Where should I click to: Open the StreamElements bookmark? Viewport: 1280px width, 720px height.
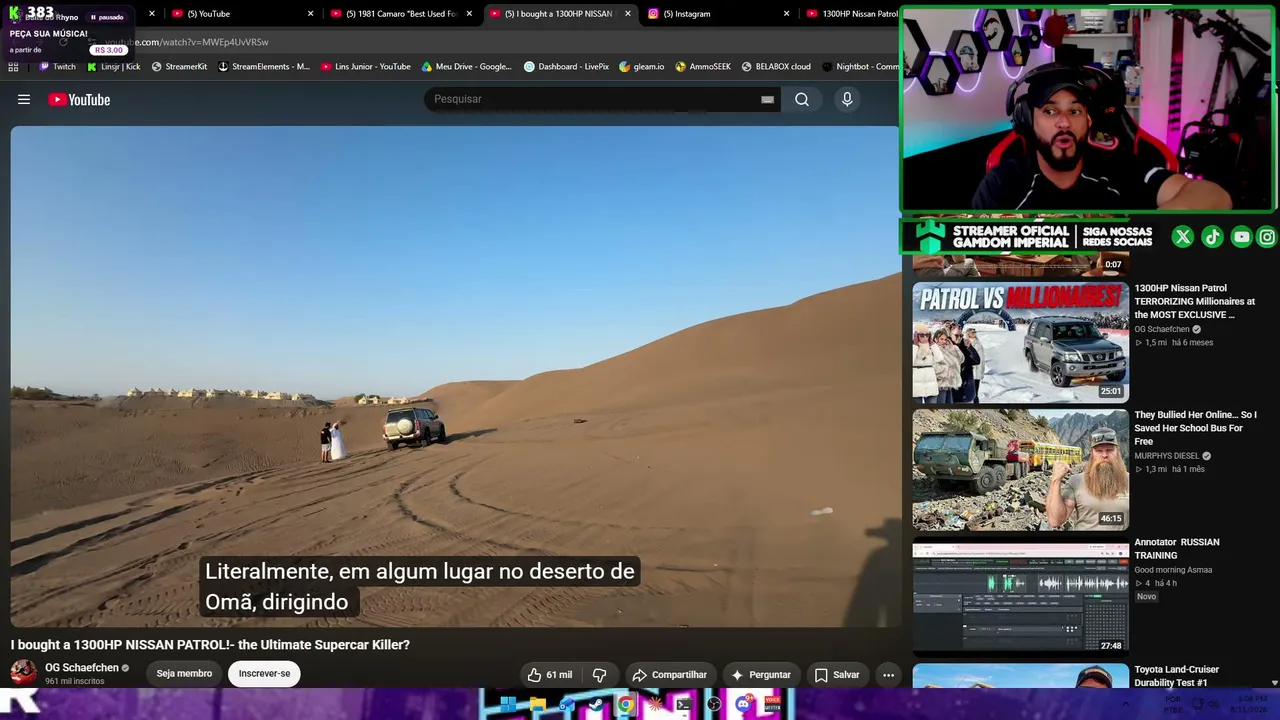pos(264,67)
